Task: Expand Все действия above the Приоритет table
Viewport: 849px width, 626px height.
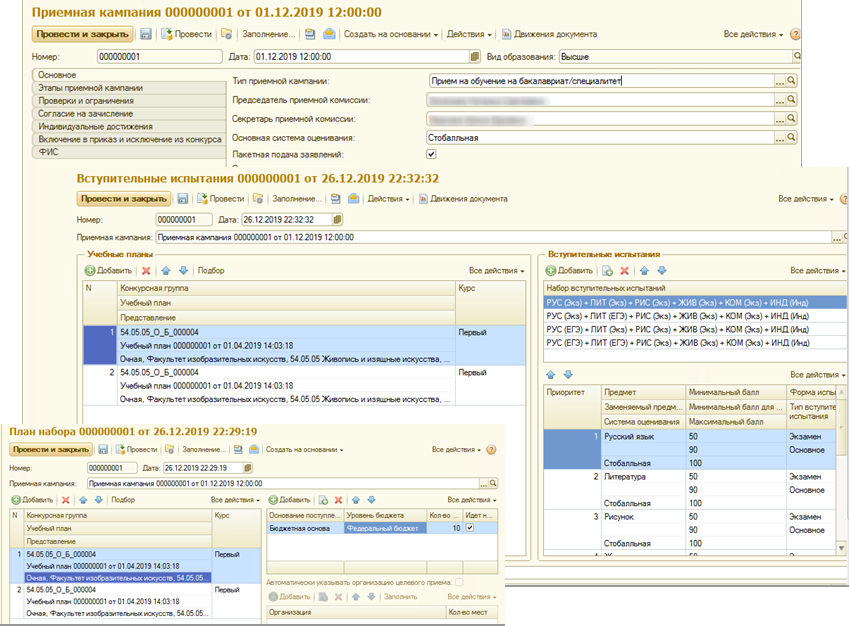Action: tap(818, 374)
